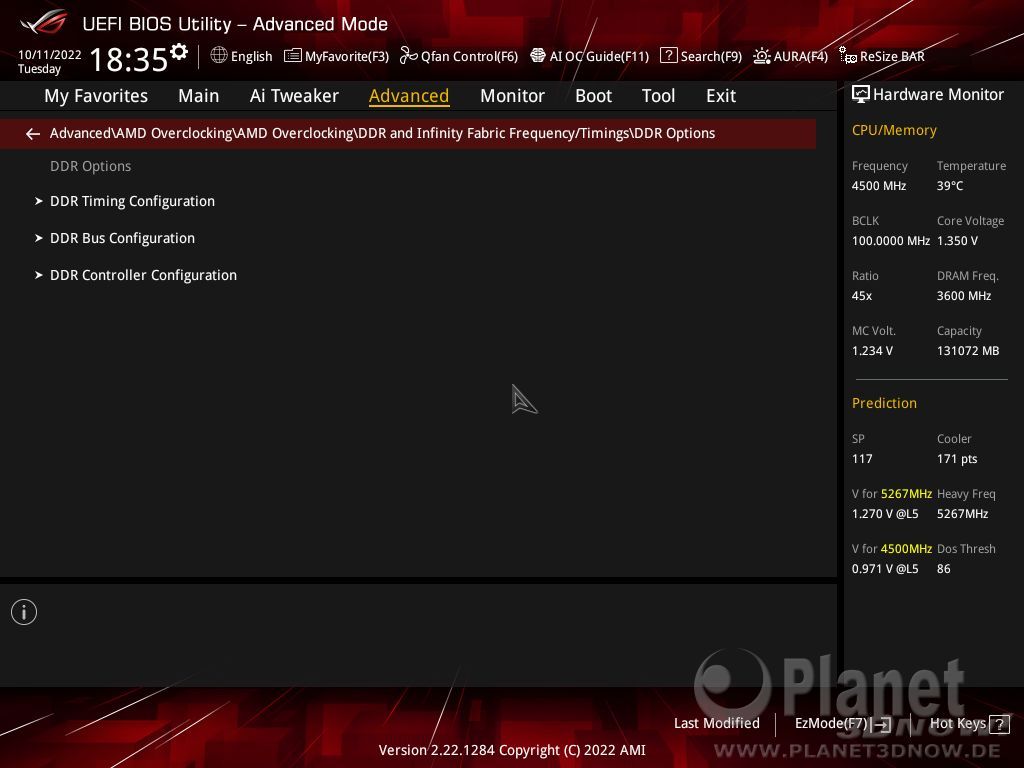Image resolution: width=1024 pixels, height=768 pixels.
Task: Expand DDR Bus Configuration arrow
Action: click(39, 238)
